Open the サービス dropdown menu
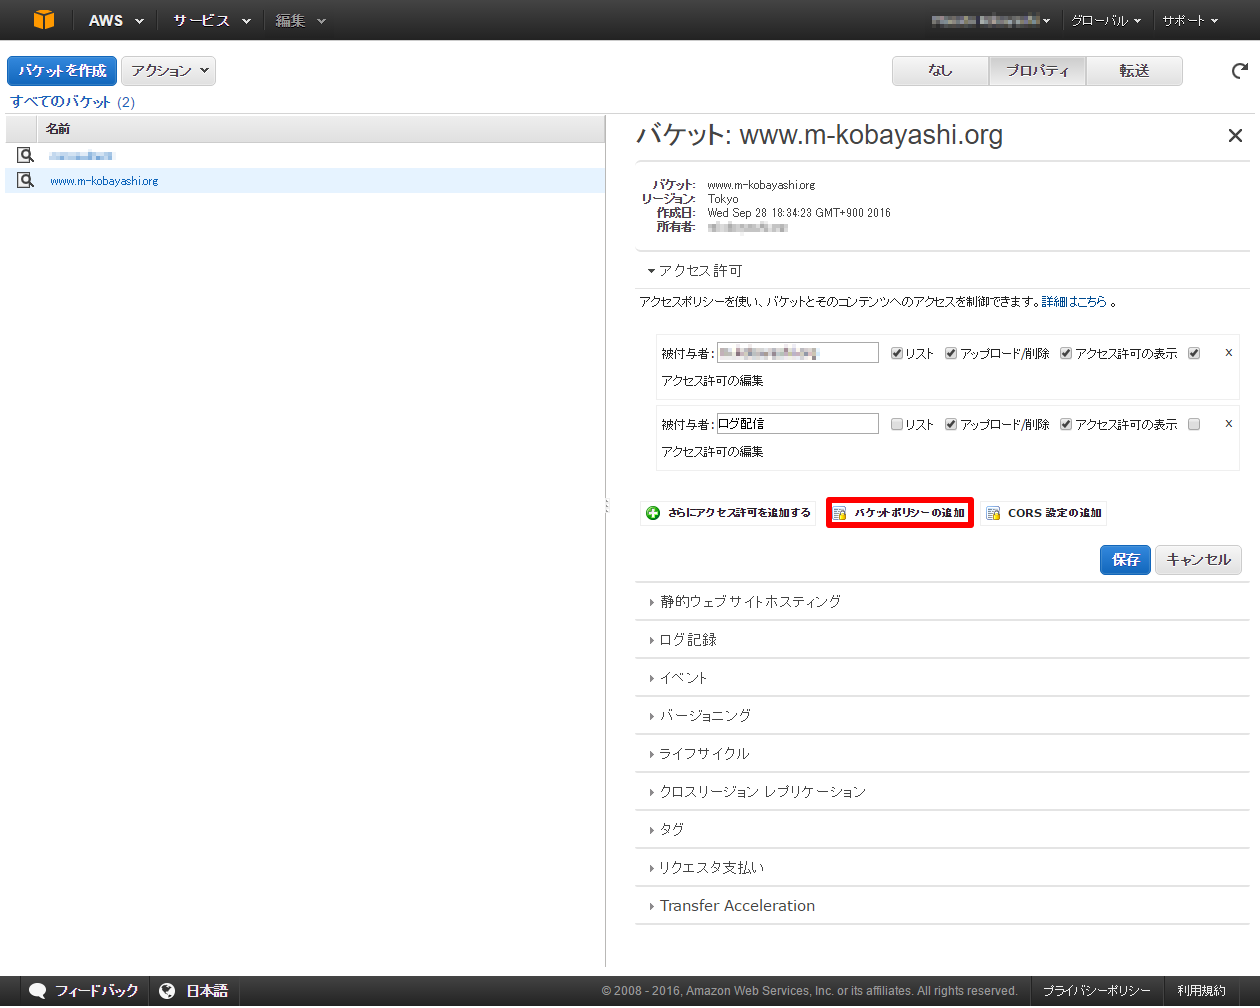This screenshot has height=1008, width=1260. point(212,20)
